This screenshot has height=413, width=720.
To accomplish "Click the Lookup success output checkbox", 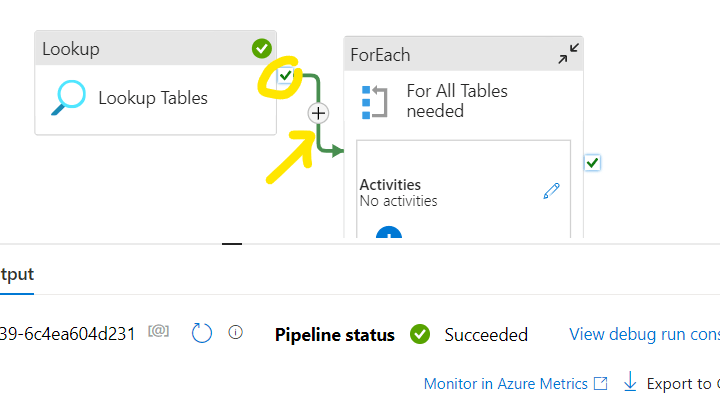I will click(x=286, y=76).
